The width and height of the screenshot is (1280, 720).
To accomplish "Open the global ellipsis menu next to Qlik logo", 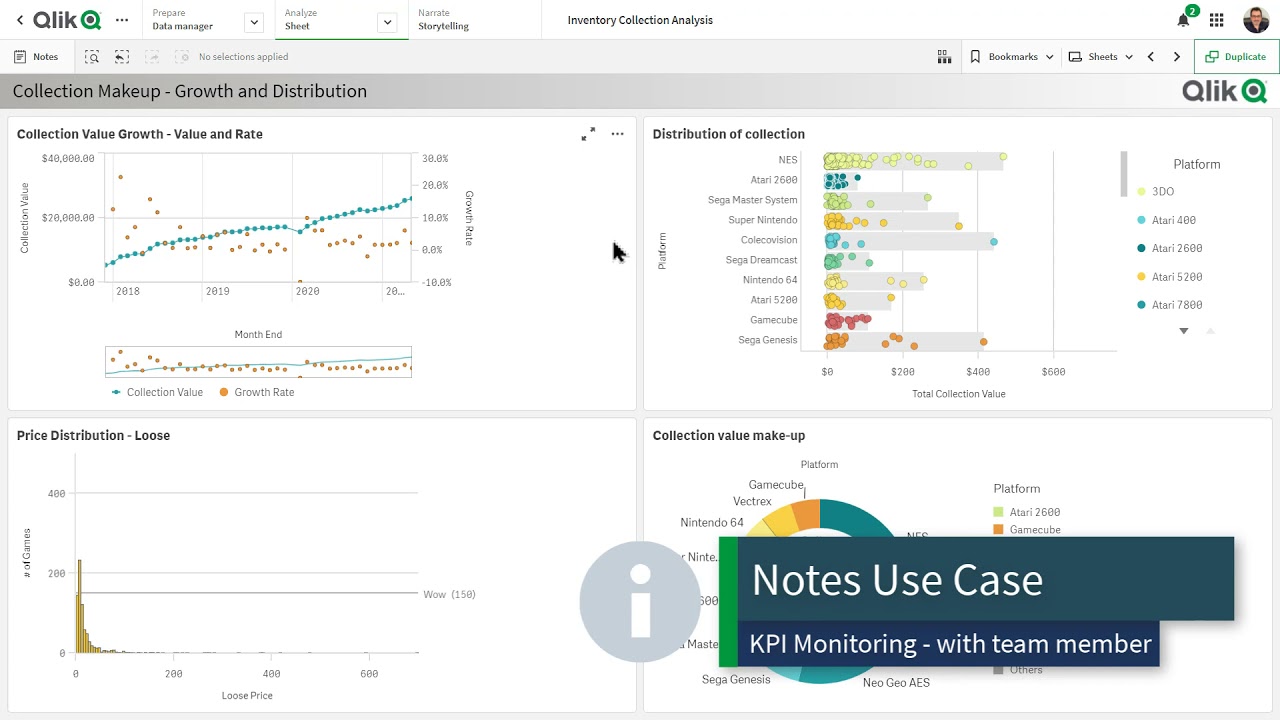I will tap(122, 20).
